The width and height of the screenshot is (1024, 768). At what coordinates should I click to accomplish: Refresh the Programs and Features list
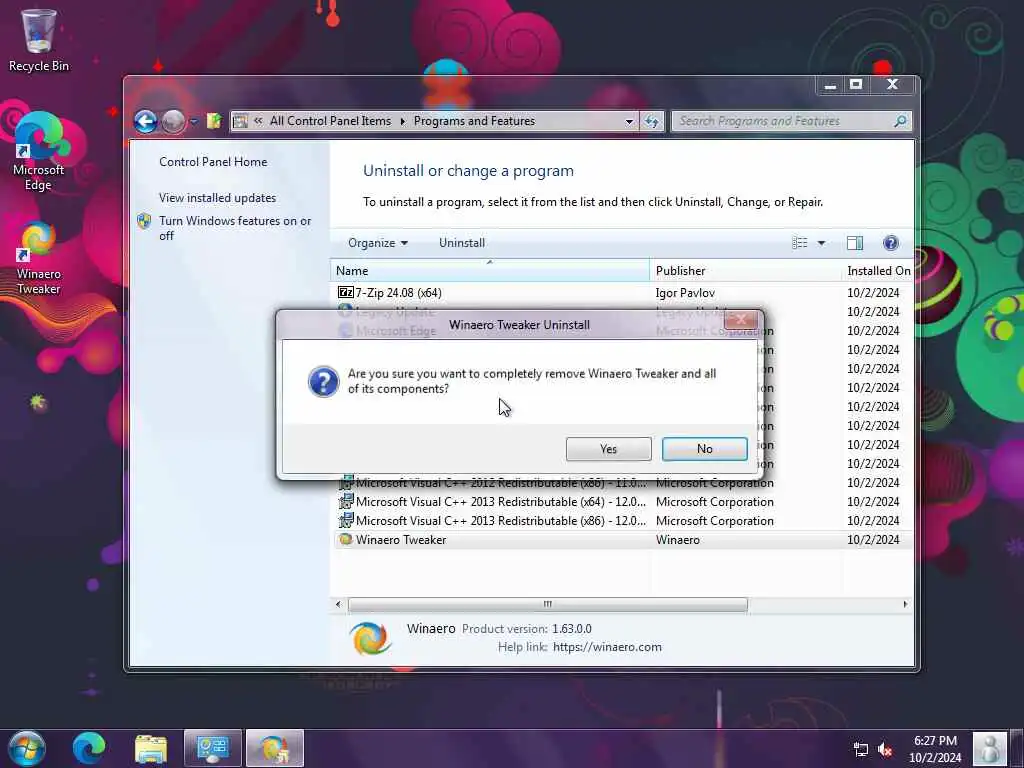pos(652,121)
